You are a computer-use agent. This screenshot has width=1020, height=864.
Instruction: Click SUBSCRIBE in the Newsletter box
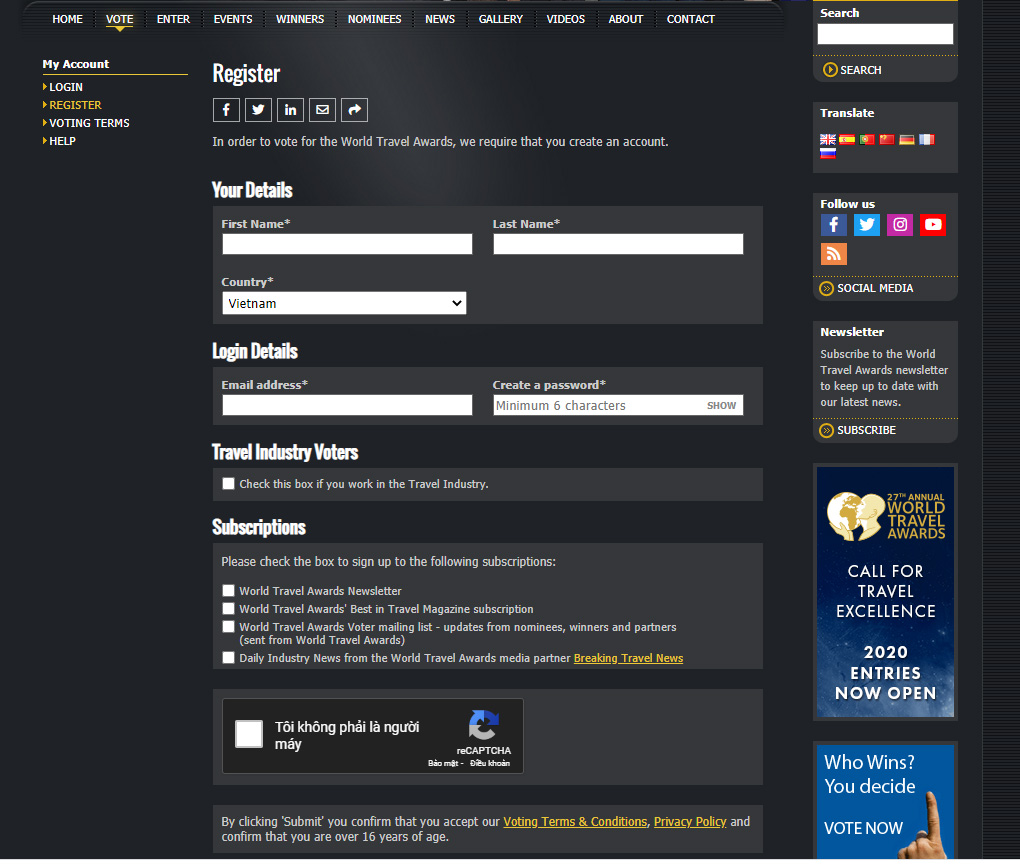click(x=858, y=430)
